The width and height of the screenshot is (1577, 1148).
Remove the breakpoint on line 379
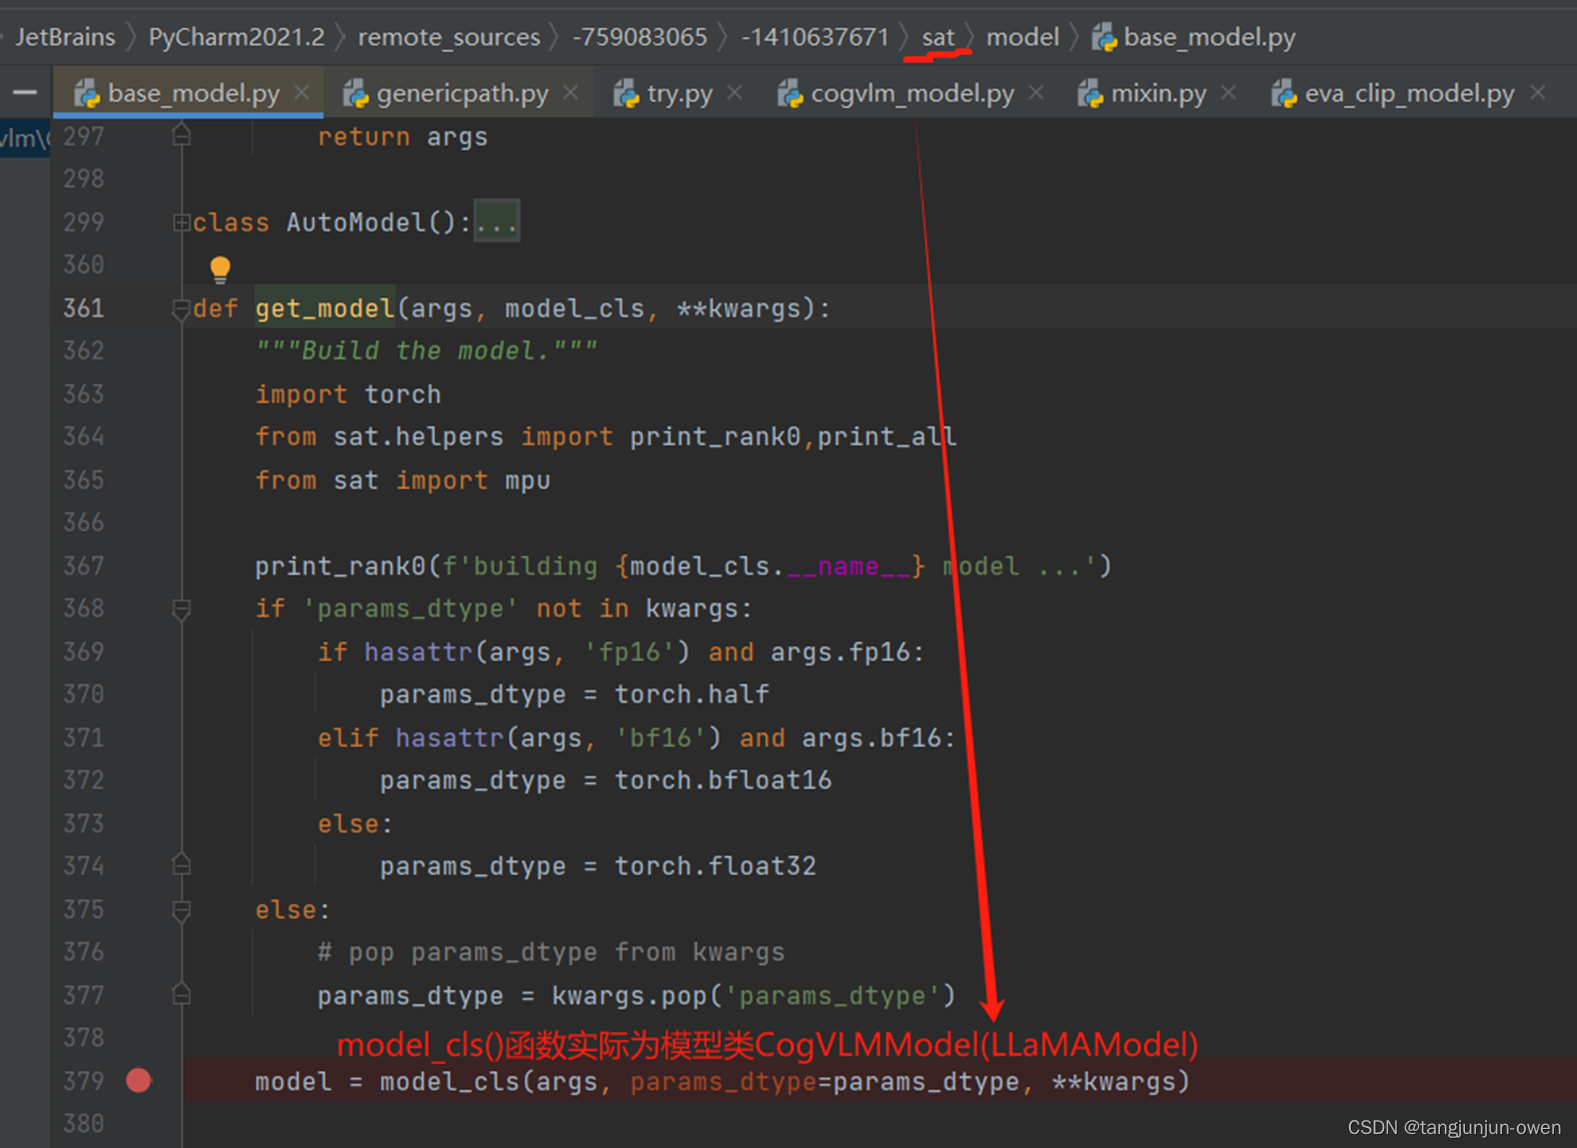point(139,1080)
